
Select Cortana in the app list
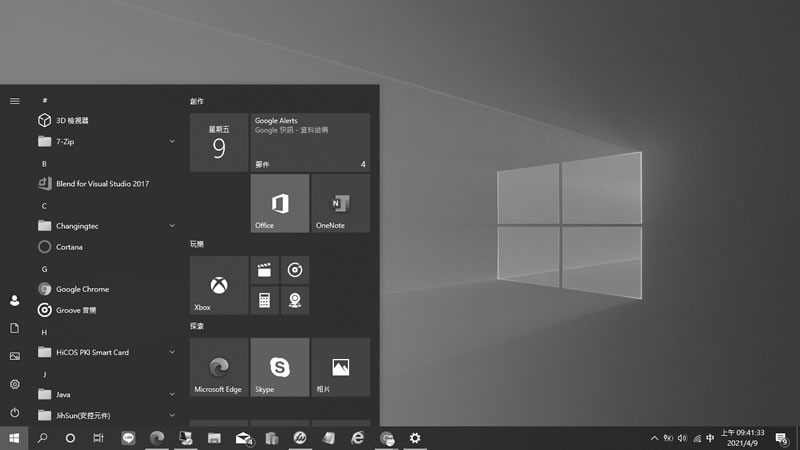point(70,247)
